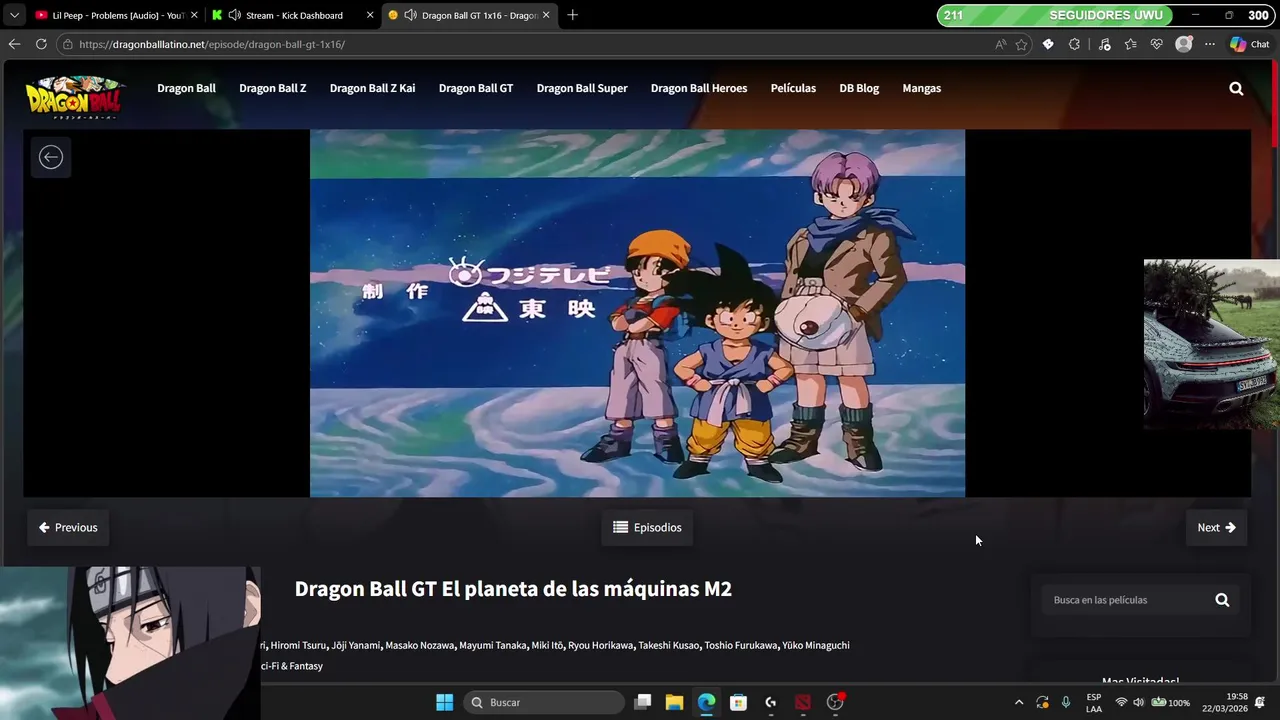Toggle the Read aloud icon in the address bar
This screenshot has width=1280, height=720.
click(1000, 44)
